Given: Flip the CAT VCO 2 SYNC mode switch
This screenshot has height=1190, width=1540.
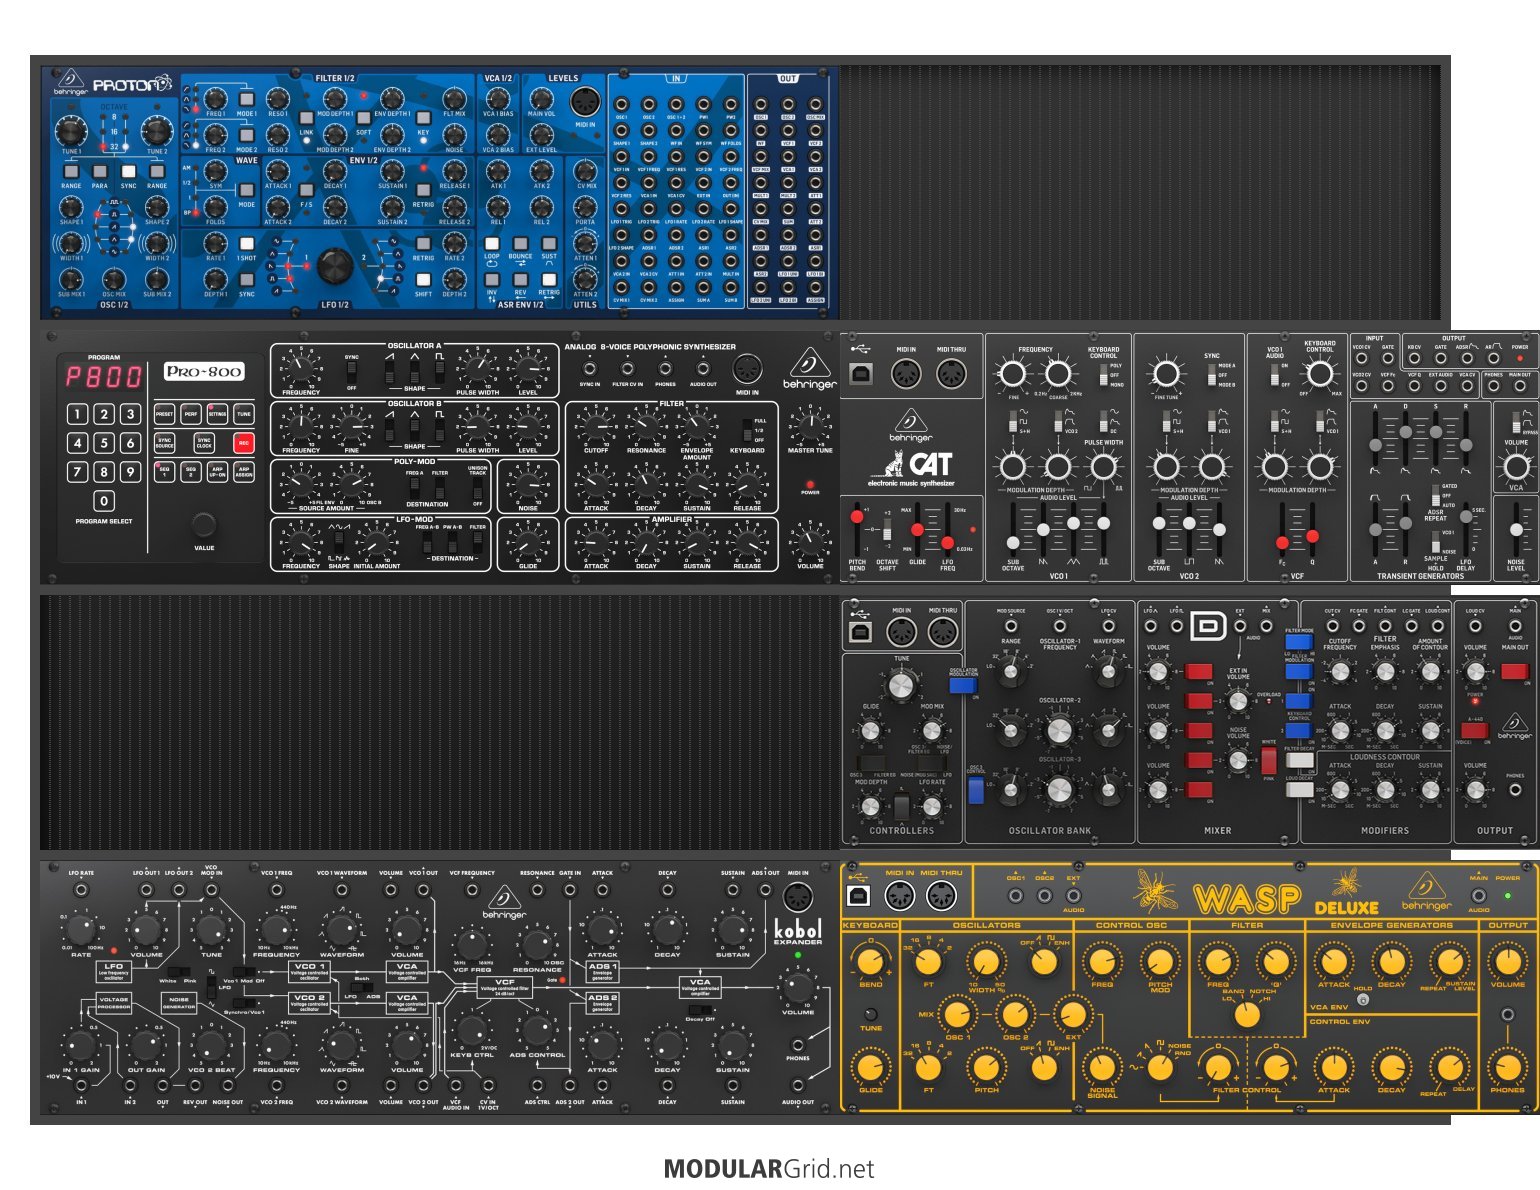Looking at the screenshot, I should (x=1212, y=375).
